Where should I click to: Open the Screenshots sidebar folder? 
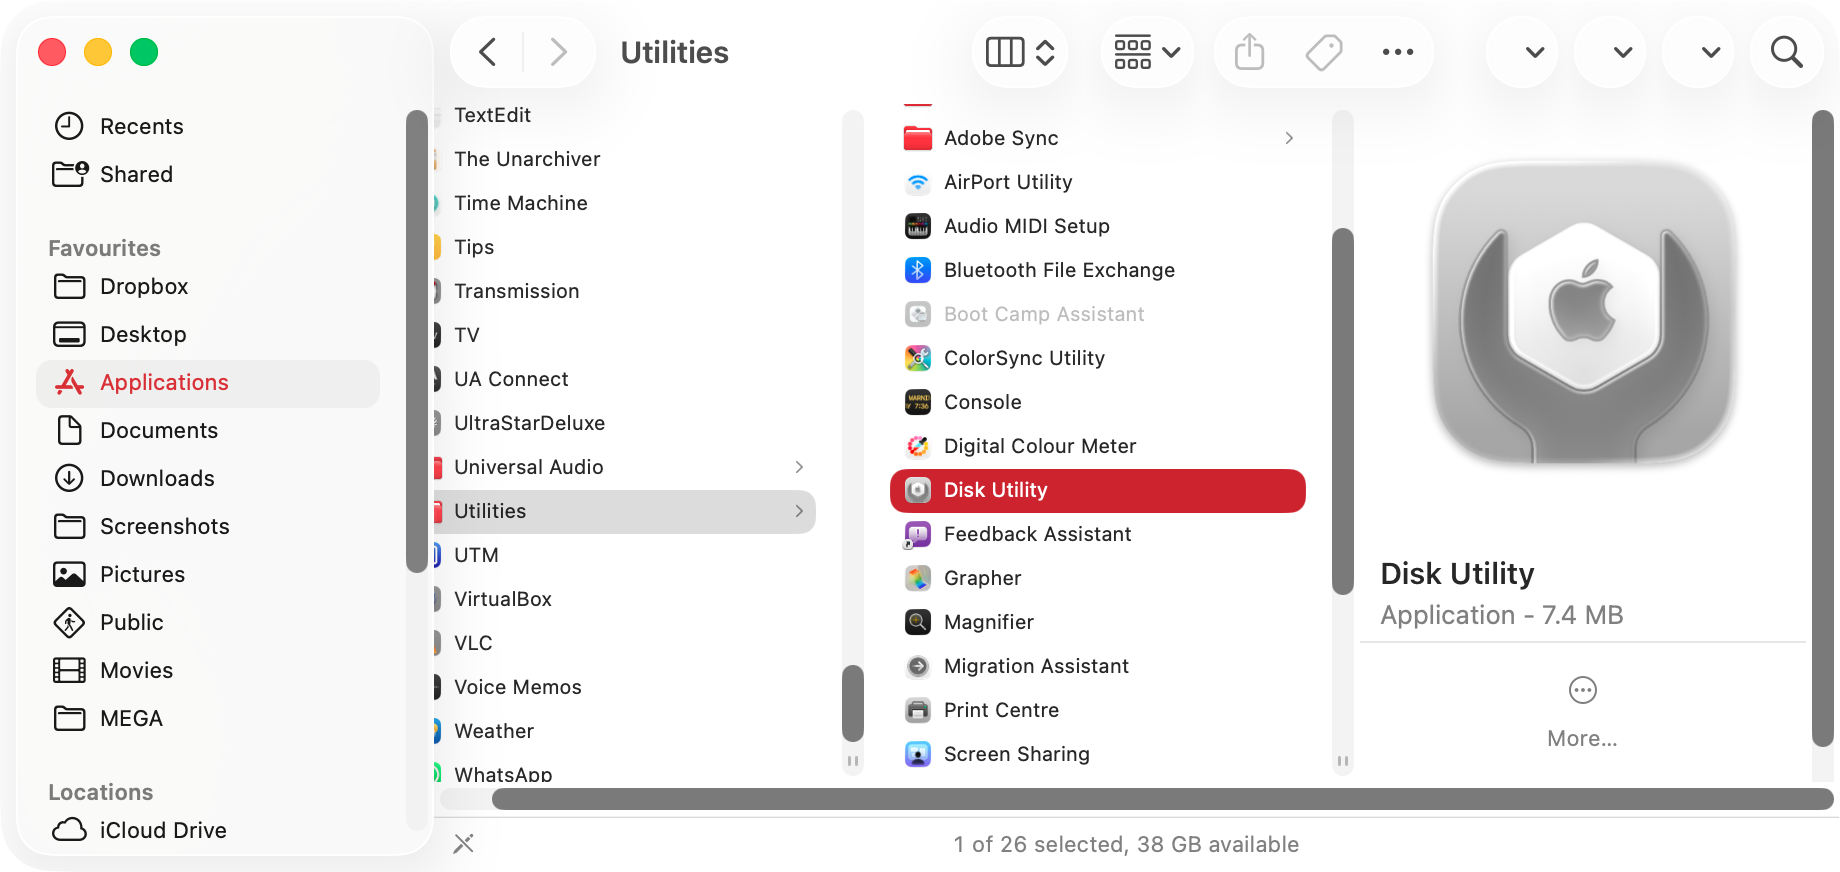click(208, 526)
